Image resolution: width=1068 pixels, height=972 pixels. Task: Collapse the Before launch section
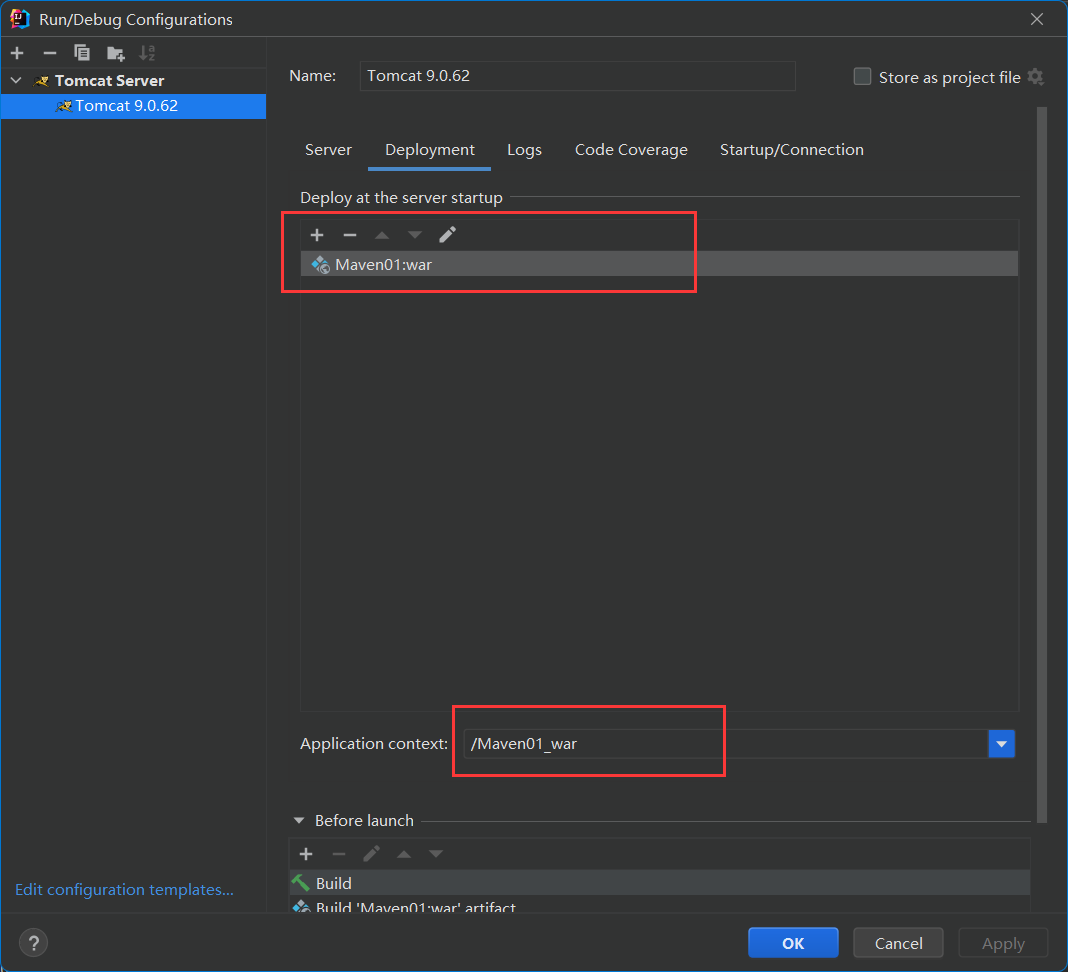[x=298, y=821]
